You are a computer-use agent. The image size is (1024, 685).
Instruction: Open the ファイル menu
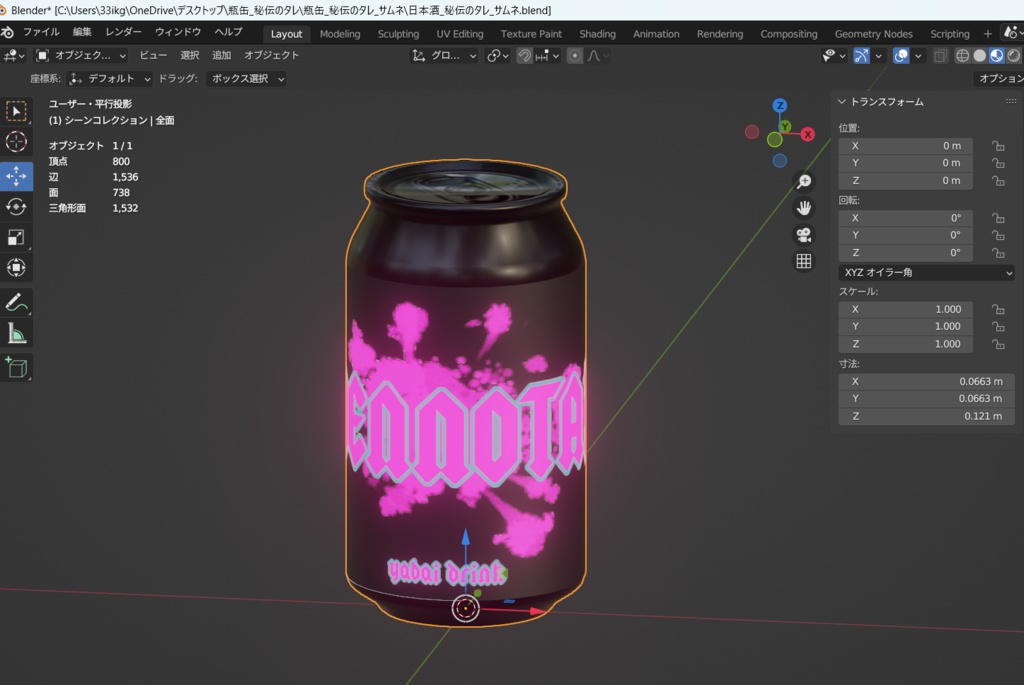(x=41, y=32)
